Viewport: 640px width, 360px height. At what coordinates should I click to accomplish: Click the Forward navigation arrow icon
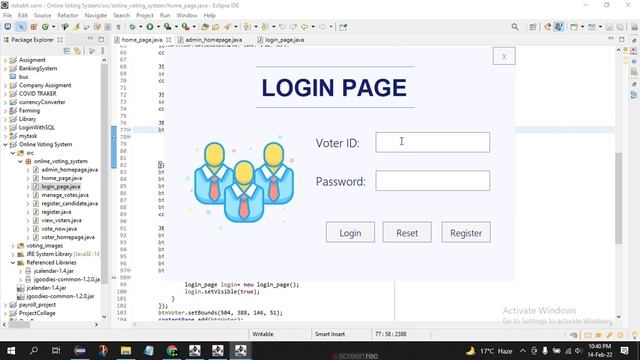[x=322, y=27]
